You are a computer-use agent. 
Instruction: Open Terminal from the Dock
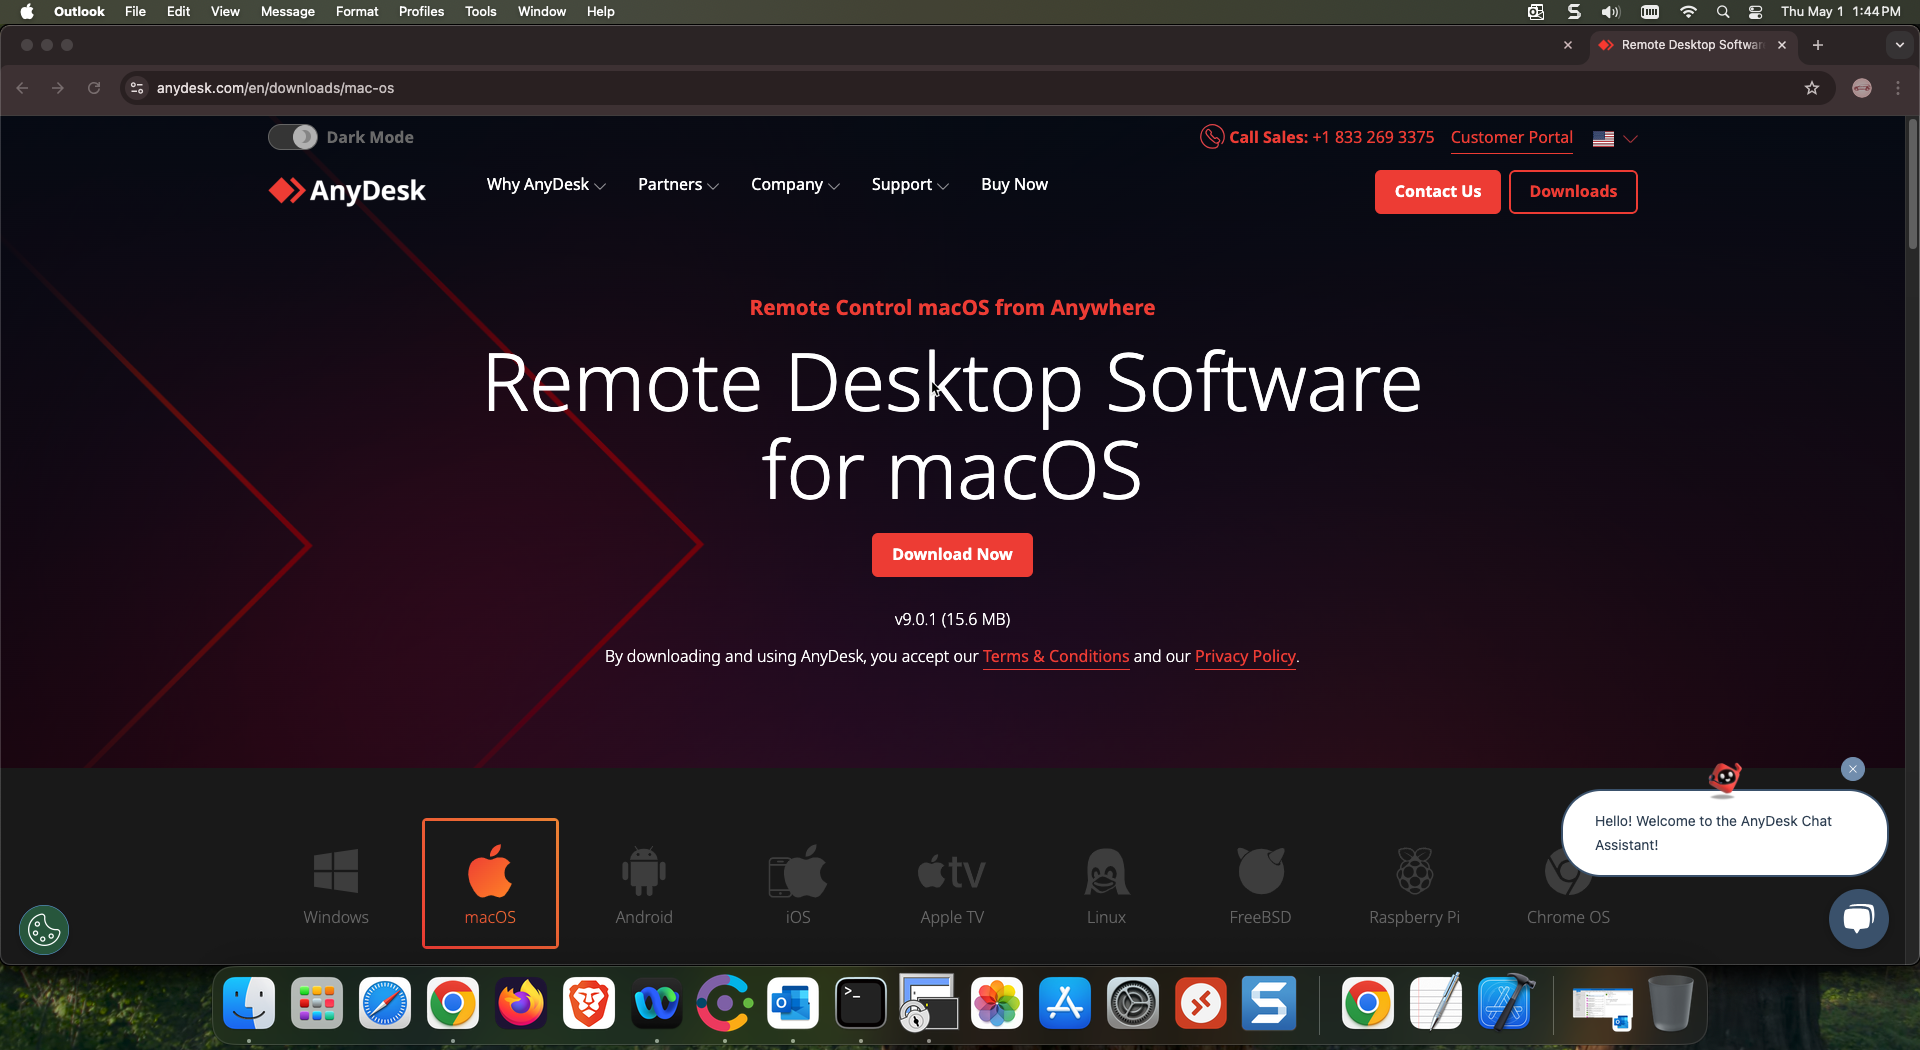click(x=861, y=1003)
